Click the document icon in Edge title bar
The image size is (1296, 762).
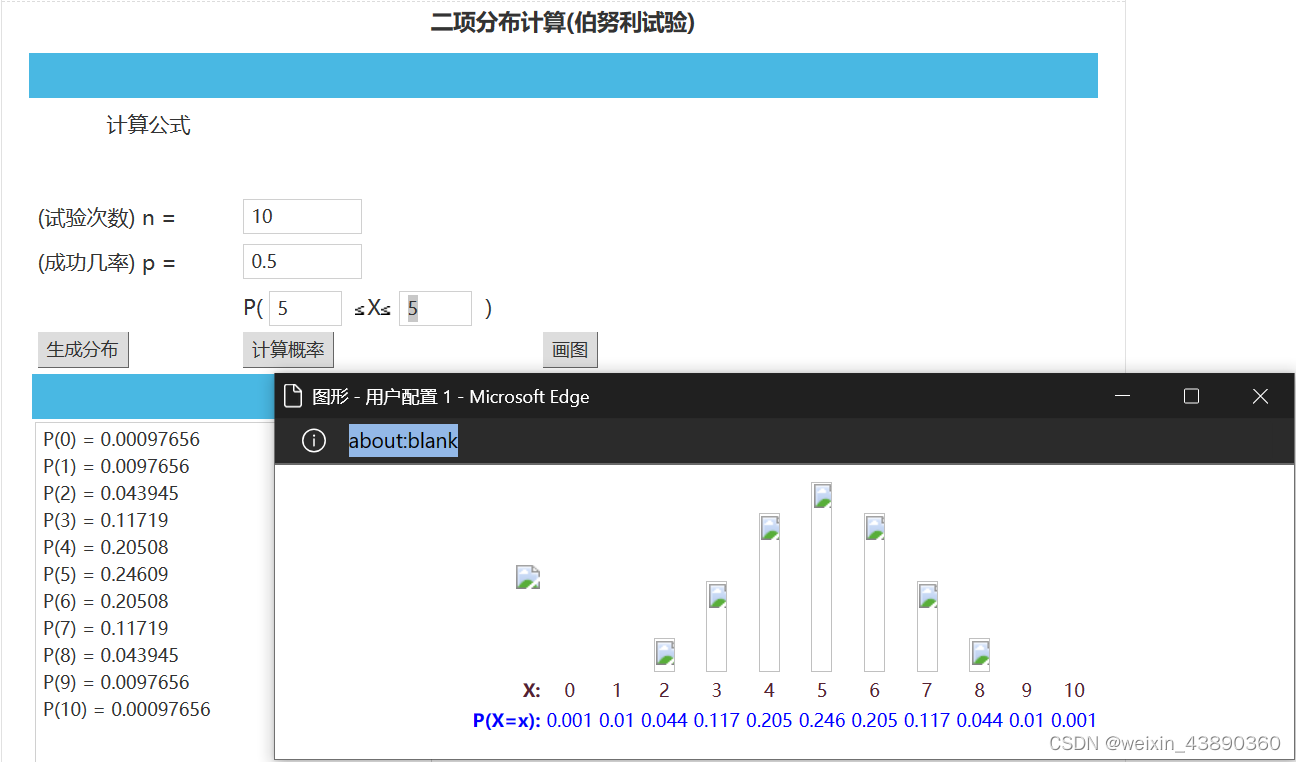293,396
